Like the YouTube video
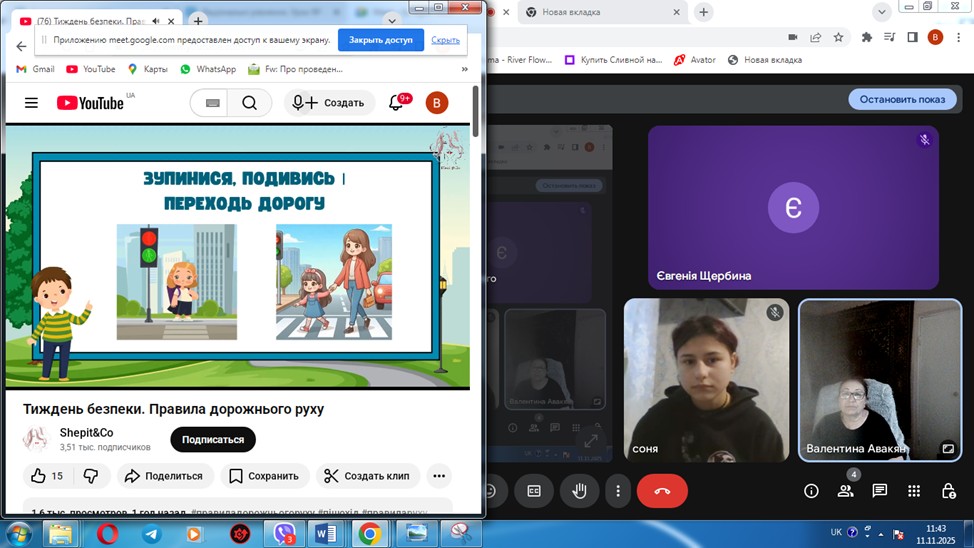 (x=47, y=476)
